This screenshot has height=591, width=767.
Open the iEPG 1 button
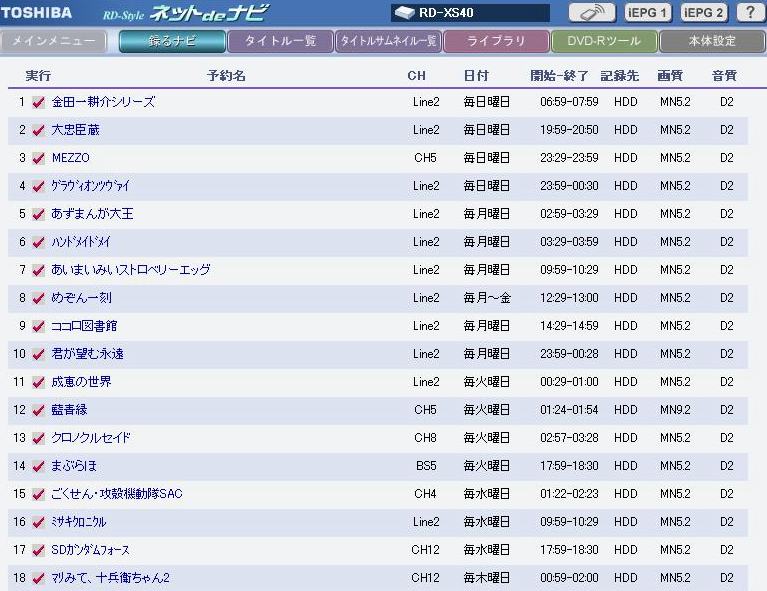point(648,13)
